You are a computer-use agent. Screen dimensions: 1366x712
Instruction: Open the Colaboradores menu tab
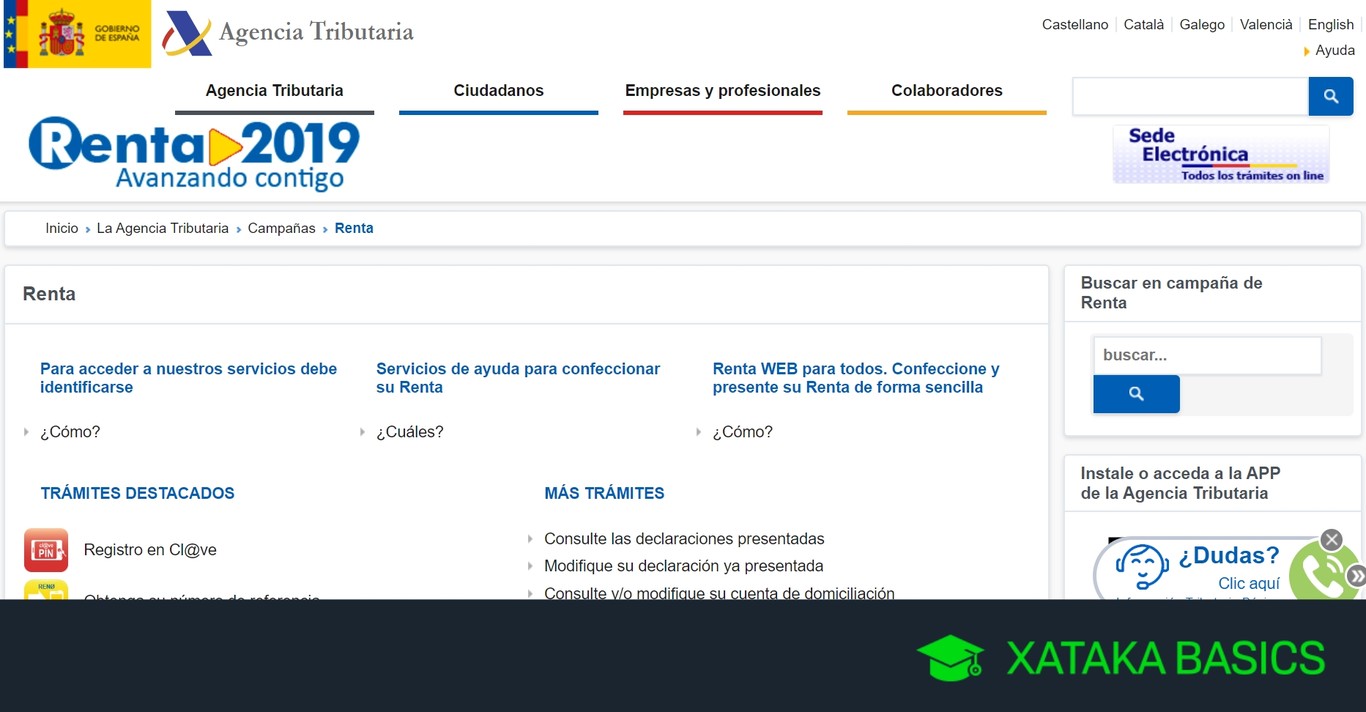tap(946, 91)
